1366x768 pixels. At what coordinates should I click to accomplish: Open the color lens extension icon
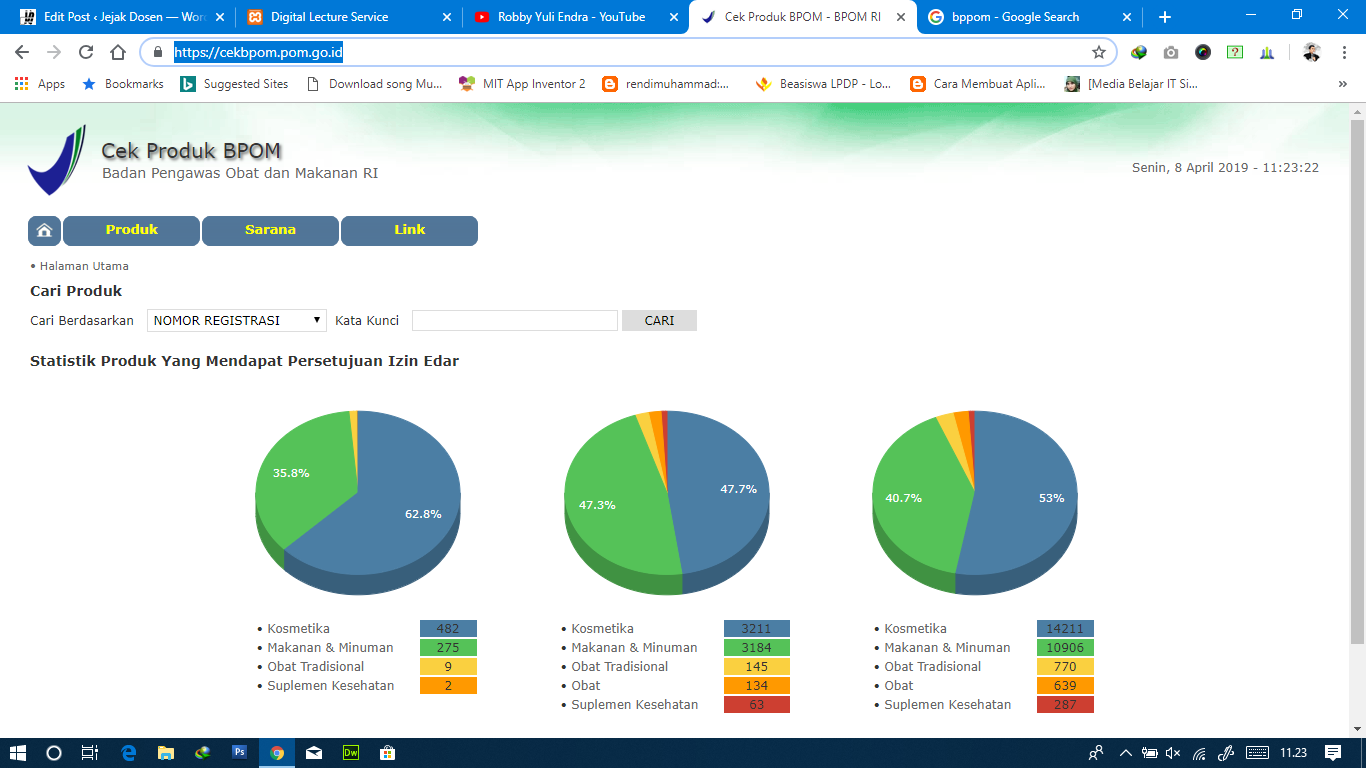click(1203, 52)
